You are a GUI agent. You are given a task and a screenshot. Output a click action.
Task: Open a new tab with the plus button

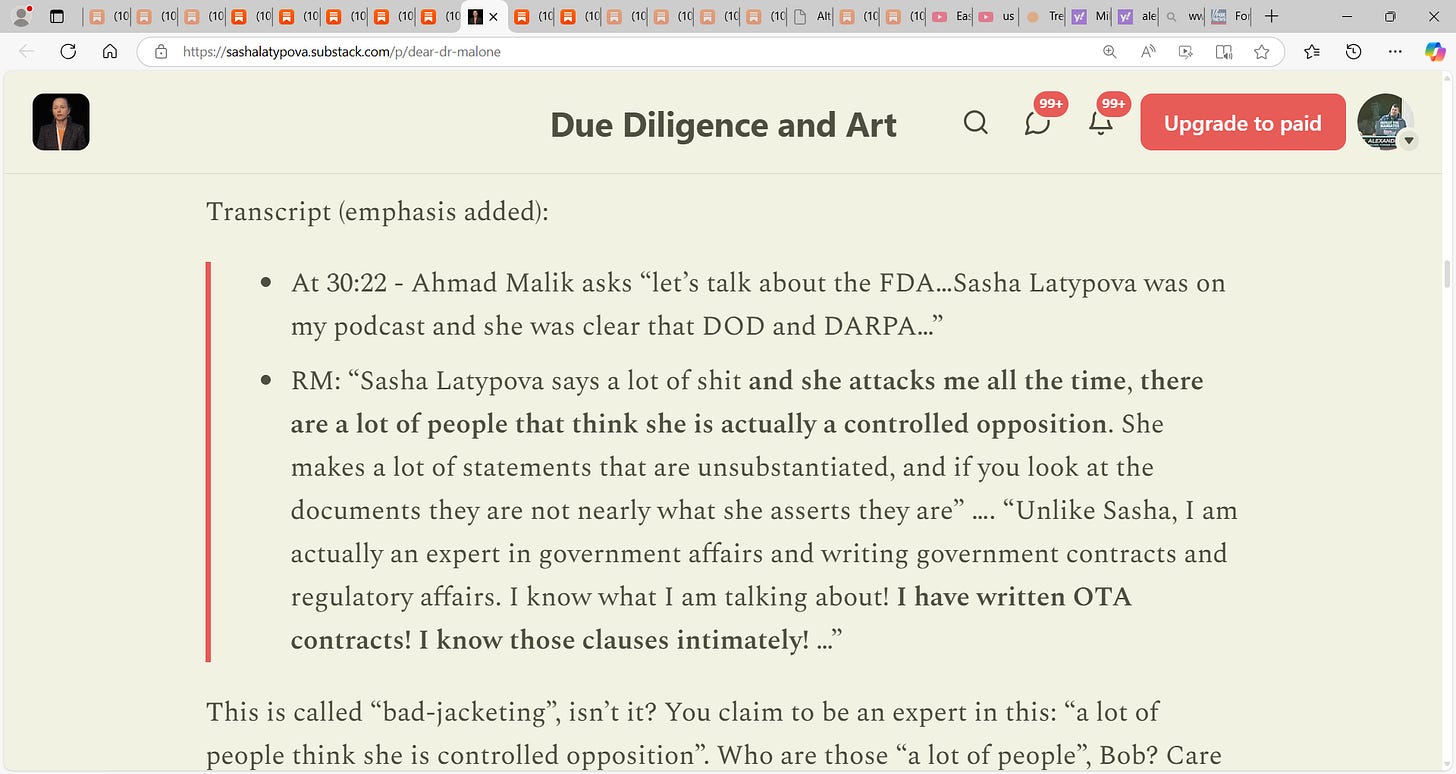coord(1271,16)
